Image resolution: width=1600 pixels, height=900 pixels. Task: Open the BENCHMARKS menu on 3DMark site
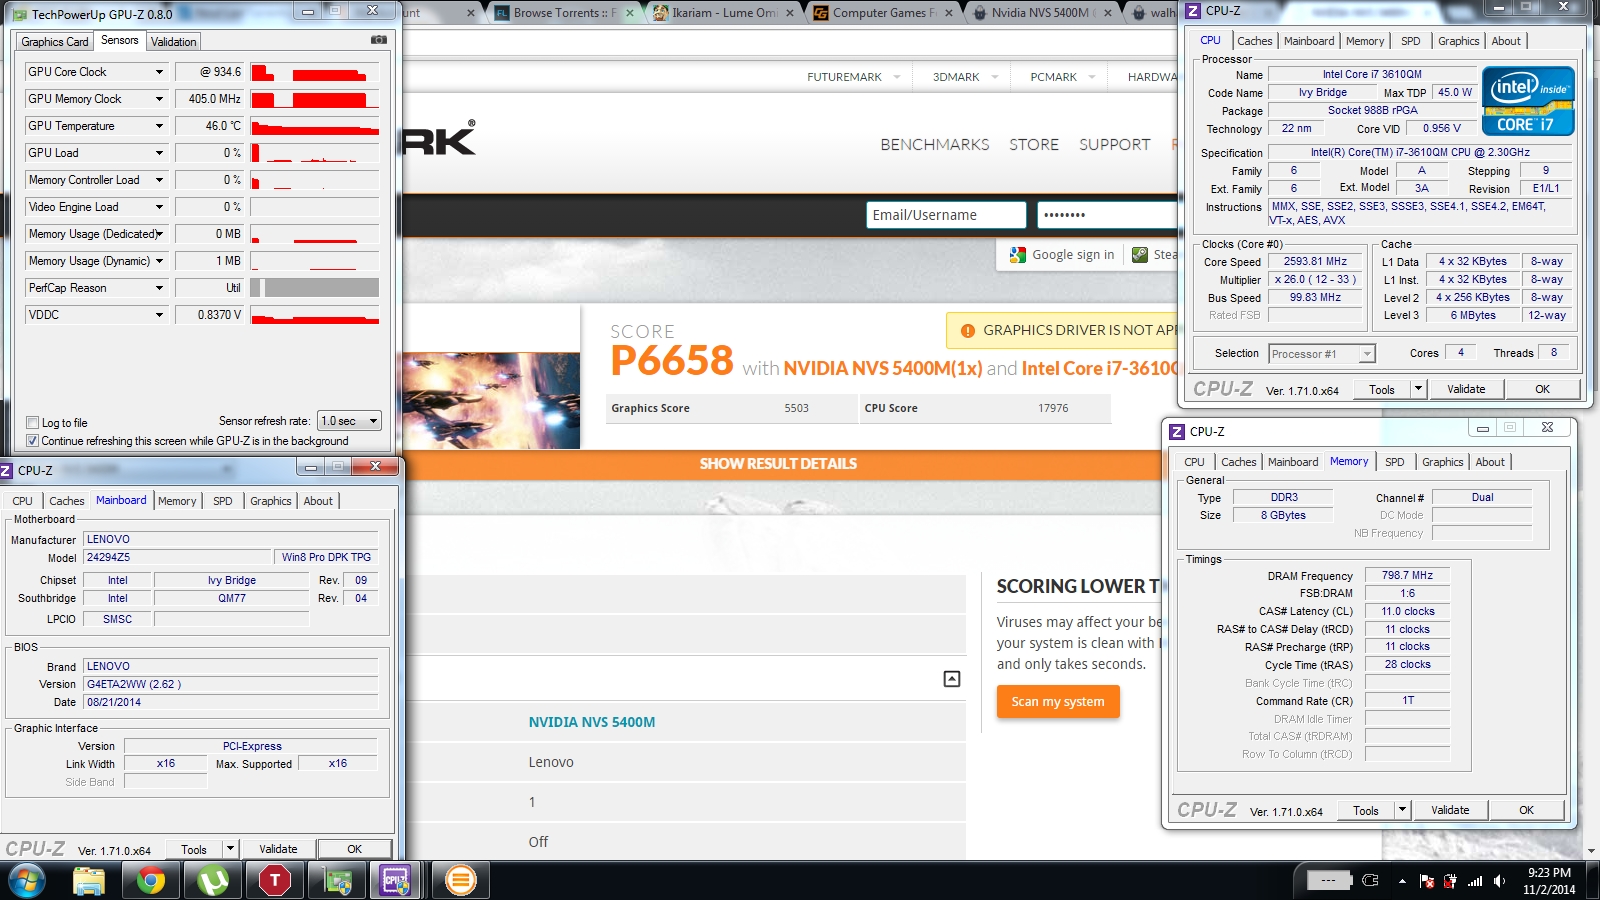[x=935, y=145]
